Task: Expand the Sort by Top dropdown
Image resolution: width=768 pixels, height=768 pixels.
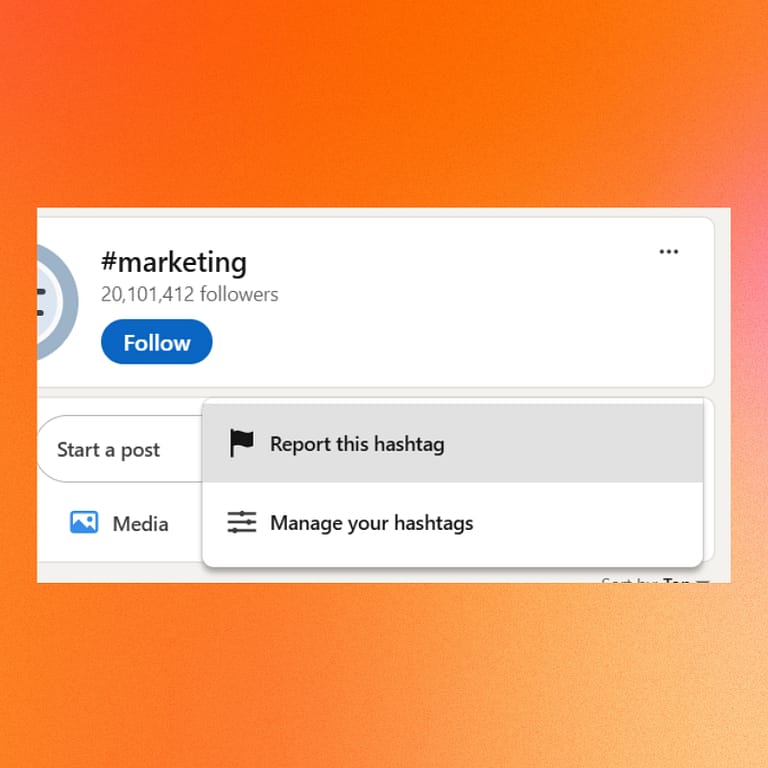Action: coord(655,580)
